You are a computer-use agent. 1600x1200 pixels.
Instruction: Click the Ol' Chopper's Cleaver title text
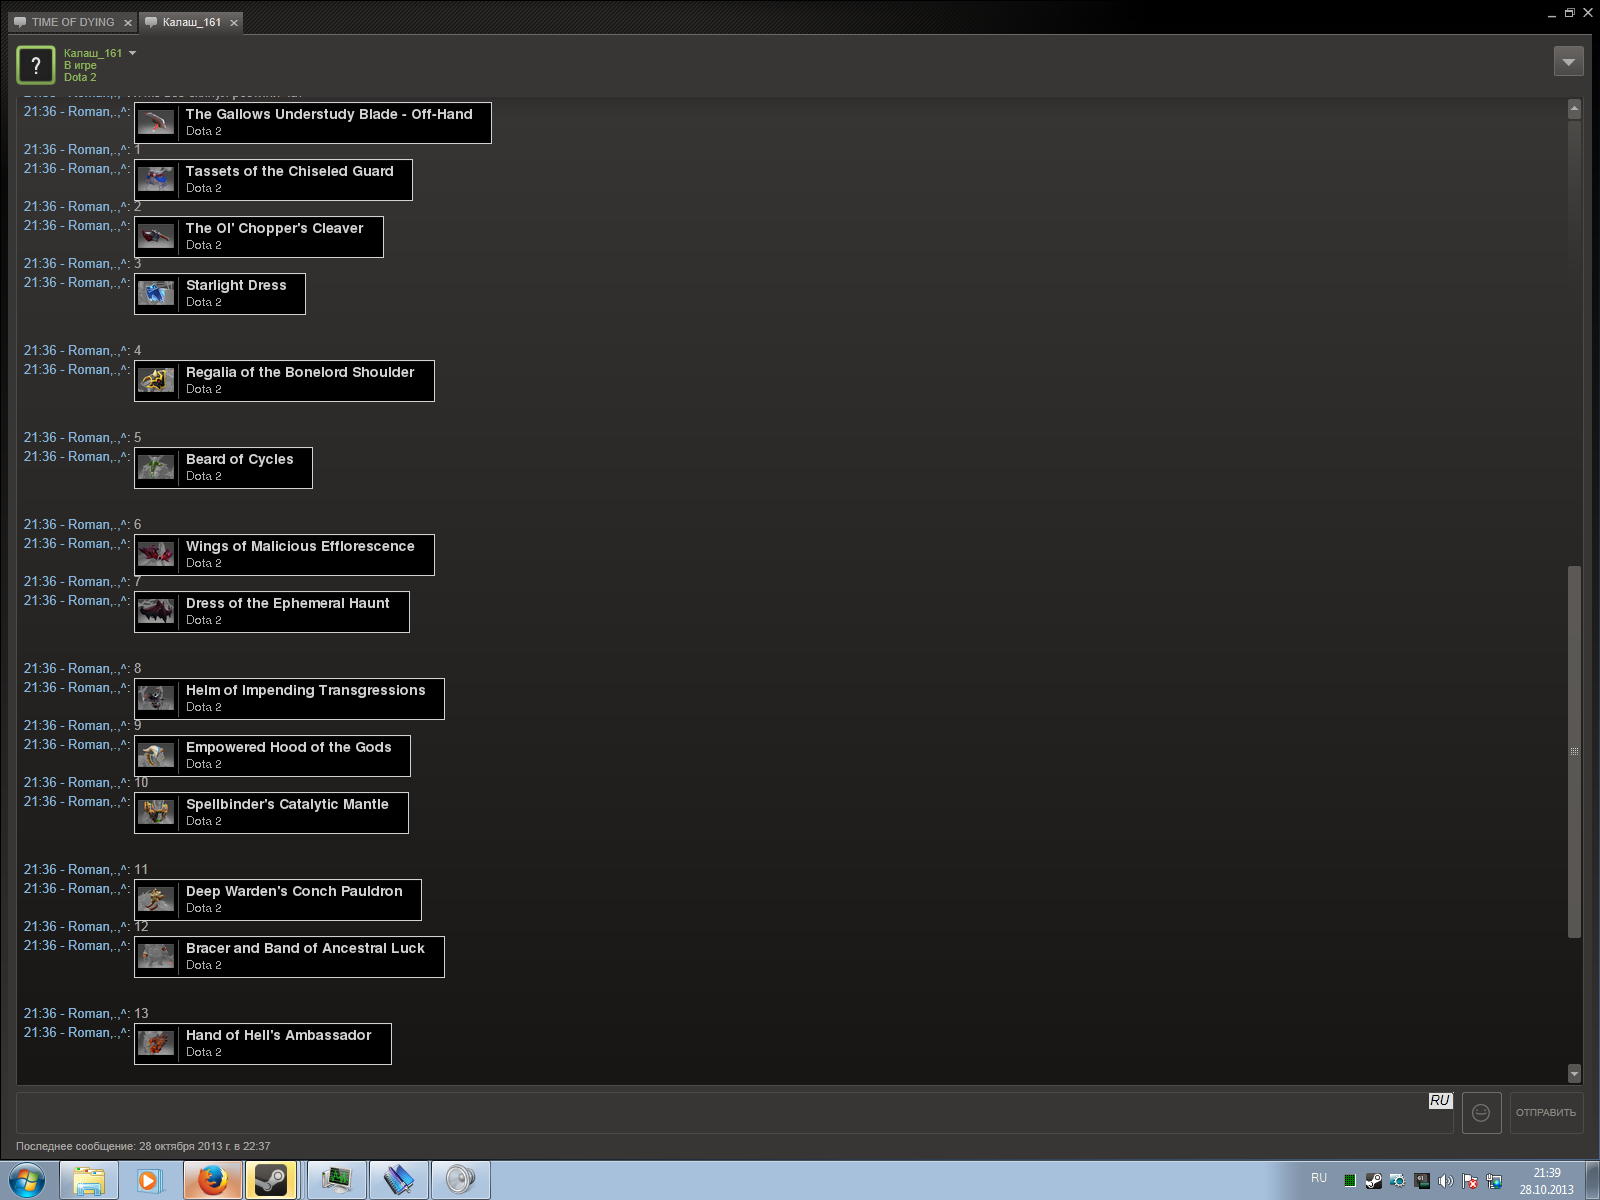point(275,228)
